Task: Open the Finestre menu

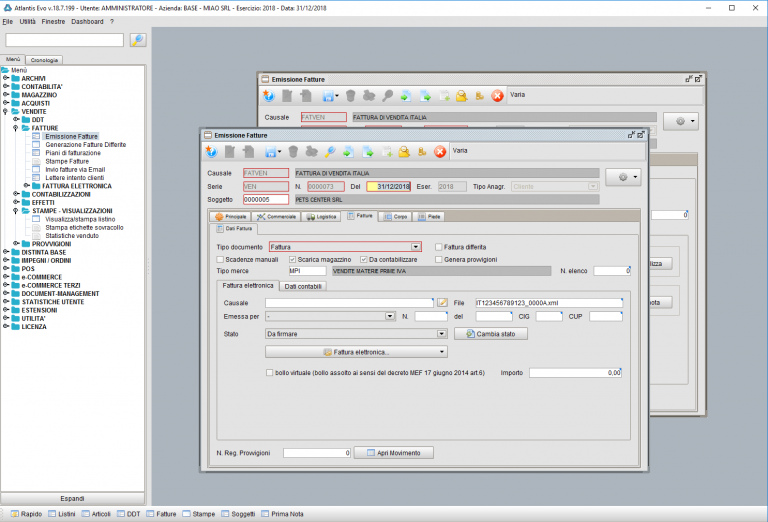Action: (x=53, y=22)
